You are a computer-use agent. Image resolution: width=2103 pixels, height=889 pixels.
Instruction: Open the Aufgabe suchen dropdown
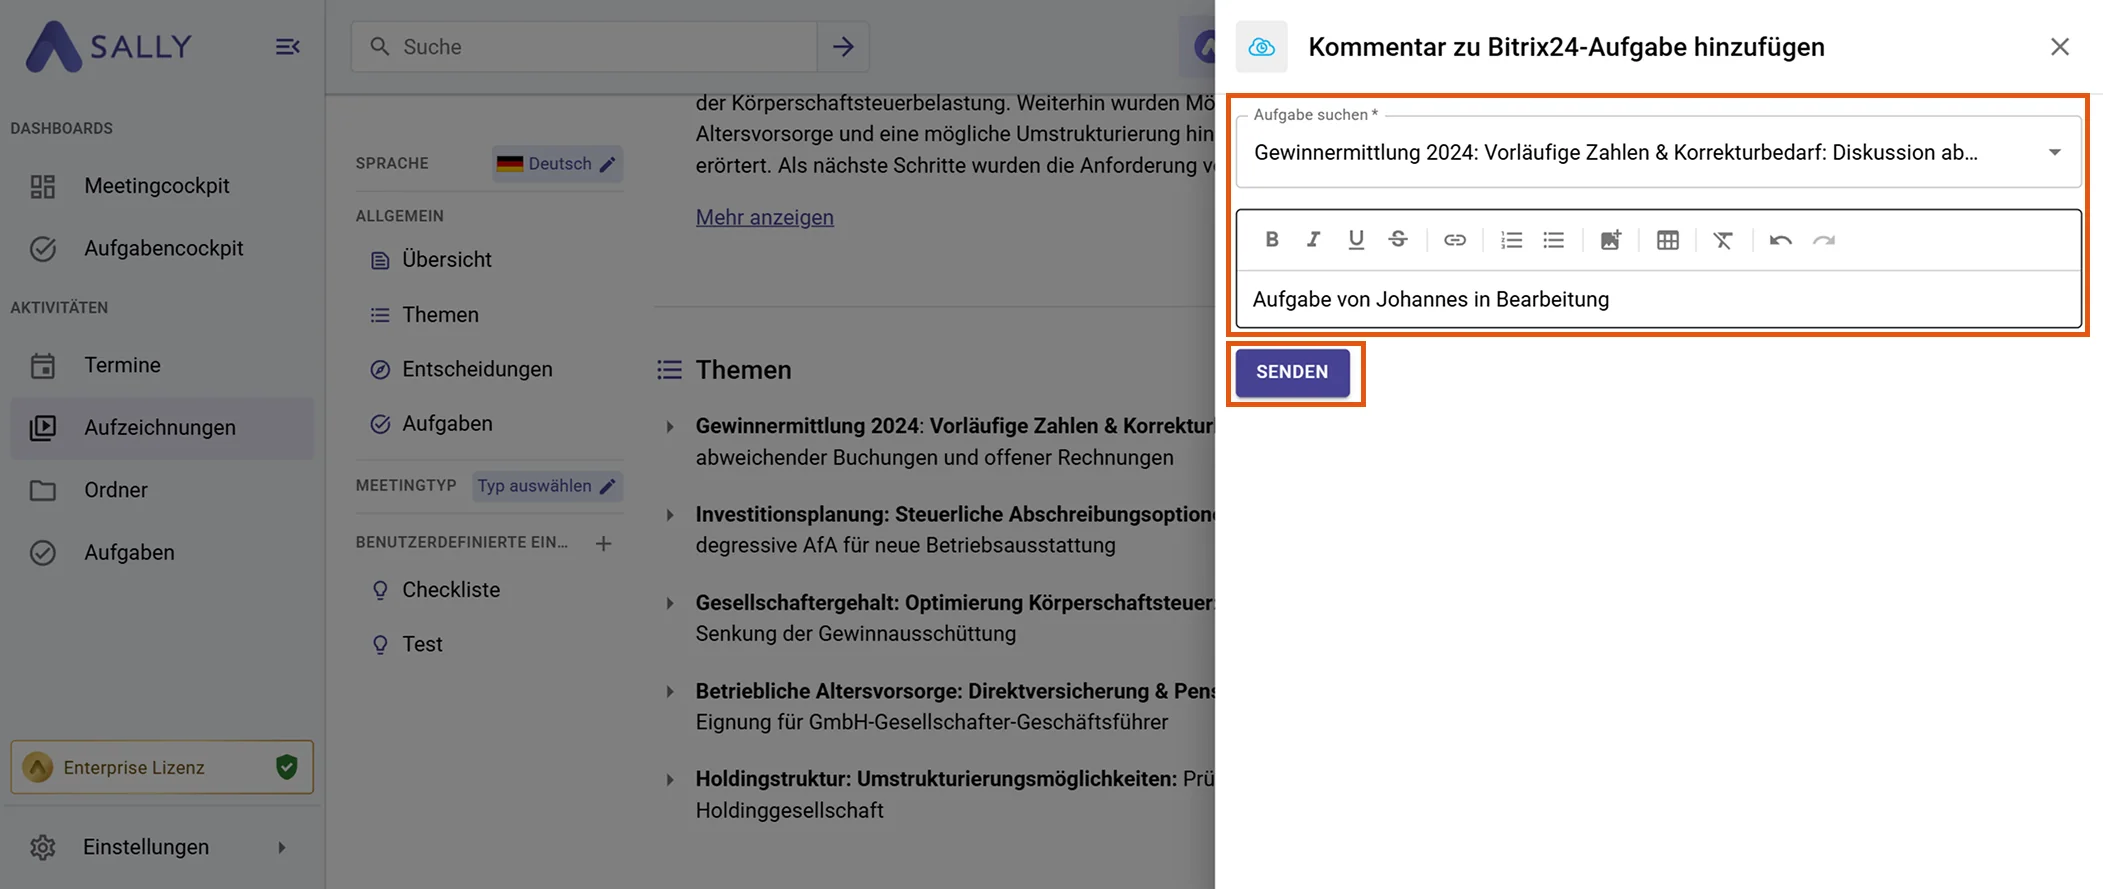(2054, 152)
